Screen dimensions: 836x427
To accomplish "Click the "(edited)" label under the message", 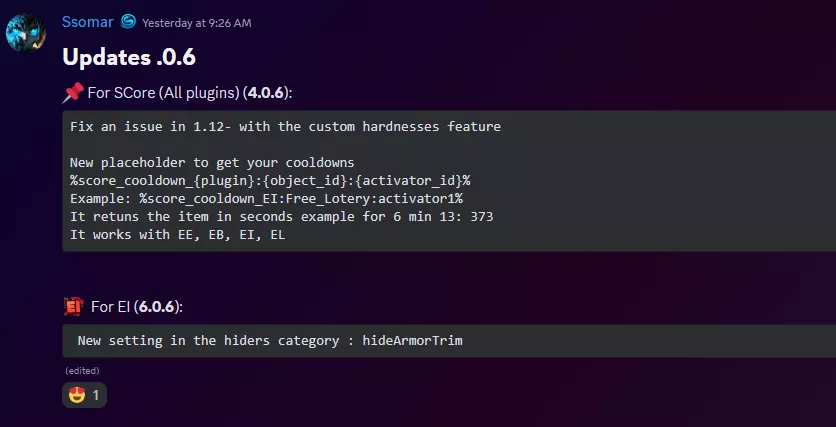I will [82, 371].
